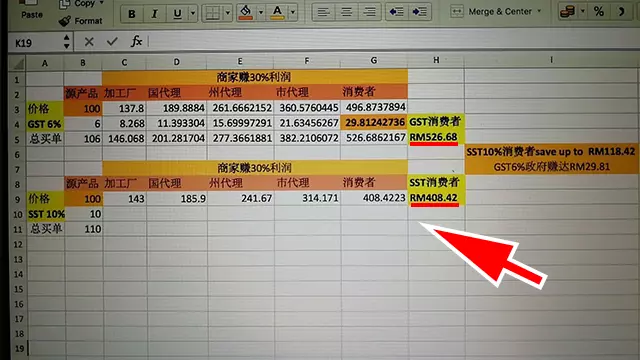The image size is (640, 360).
Task: Decrease indent
Action: (396, 12)
